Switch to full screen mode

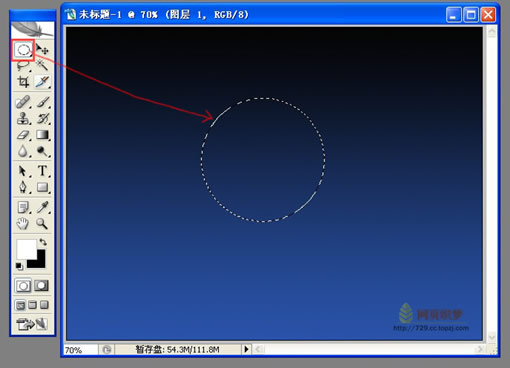pyautogui.click(x=44, y=305)
